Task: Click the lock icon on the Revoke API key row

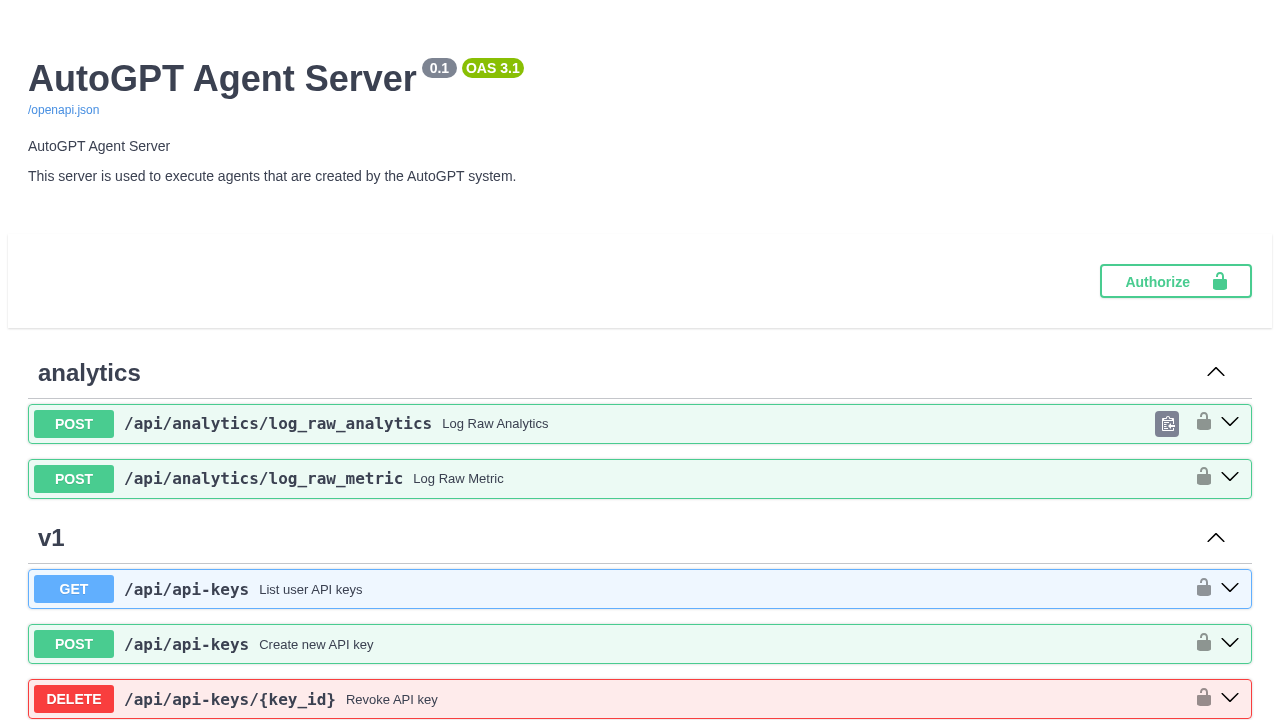Action: point(1203,697)
